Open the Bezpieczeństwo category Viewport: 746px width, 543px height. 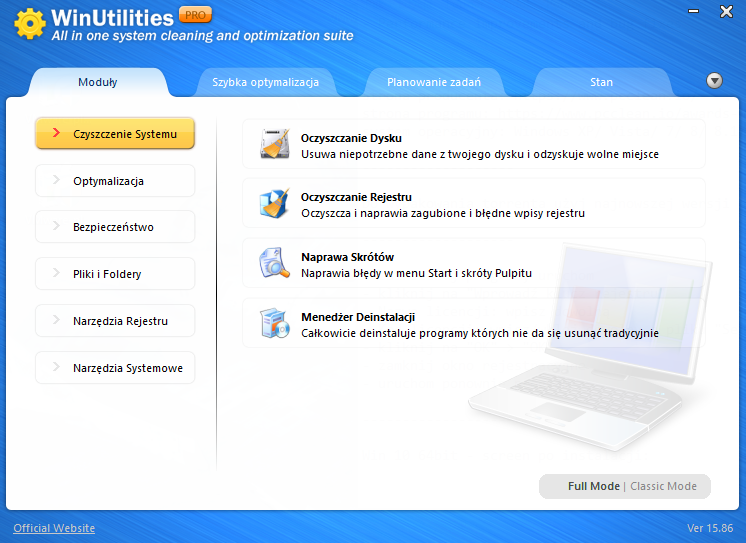[115, 227]
